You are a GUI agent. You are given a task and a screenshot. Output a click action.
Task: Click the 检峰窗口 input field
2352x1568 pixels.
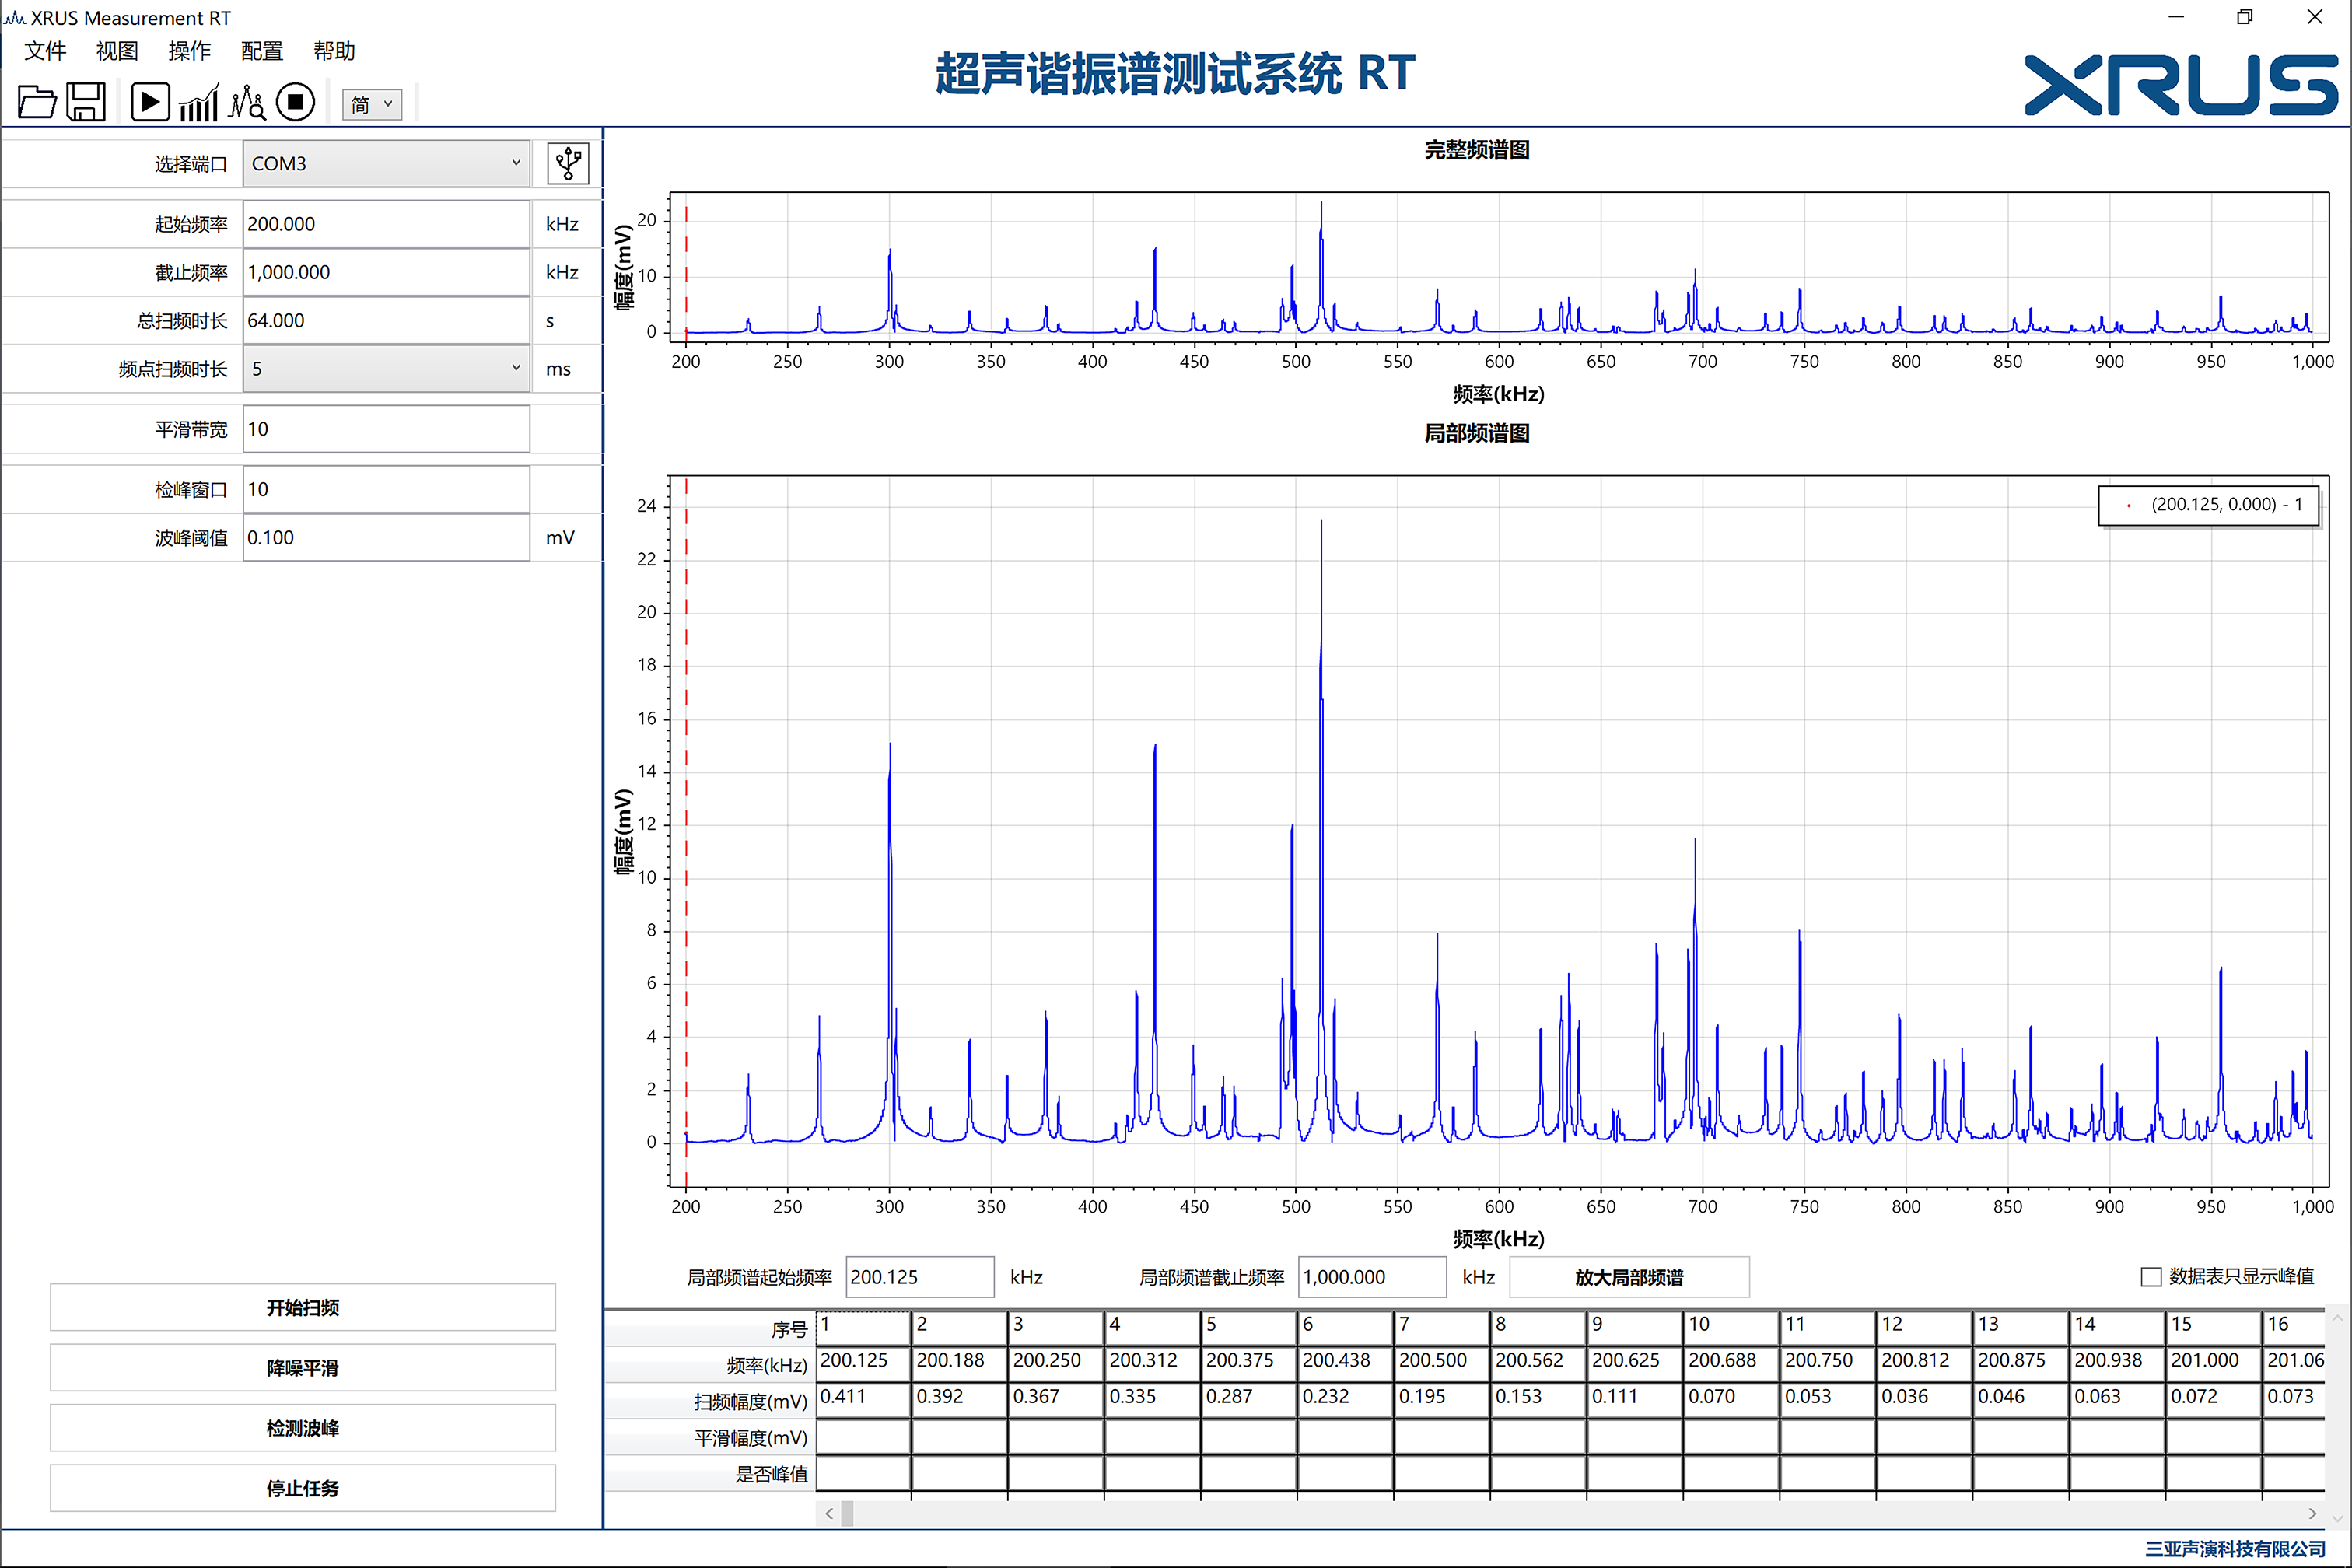[386, 489]
